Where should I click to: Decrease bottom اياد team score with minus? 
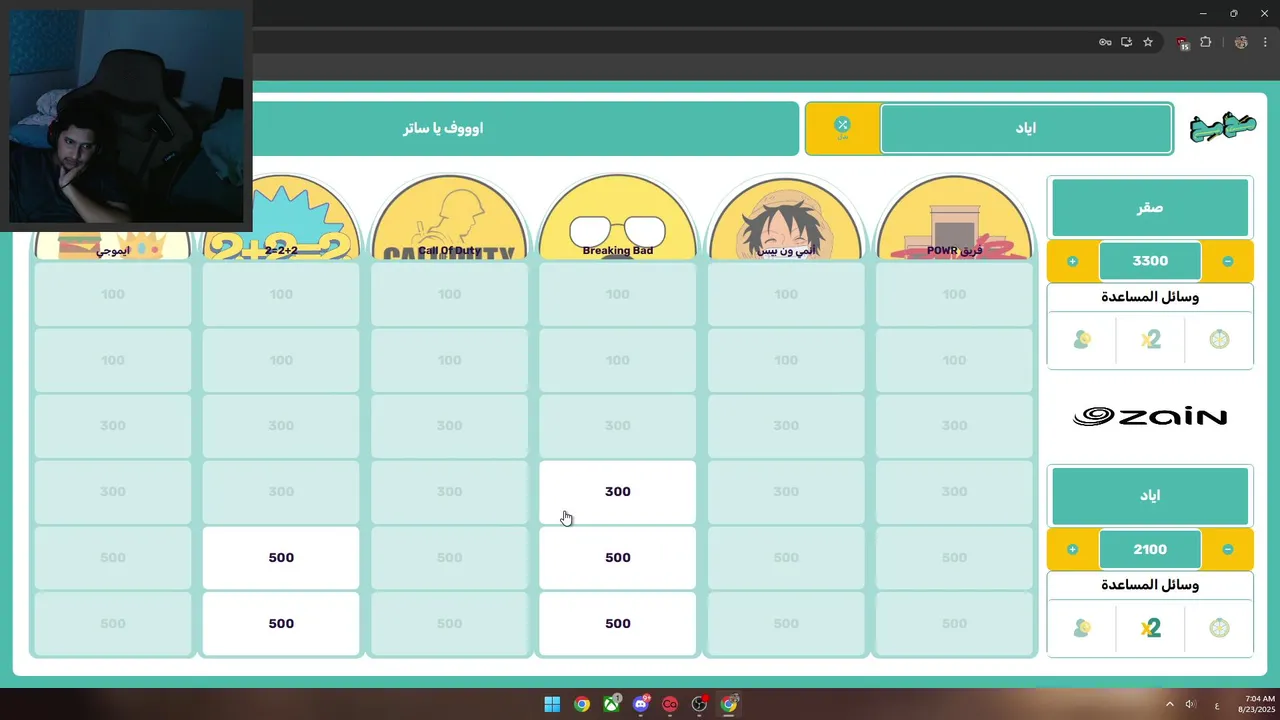coord(1228,549)
